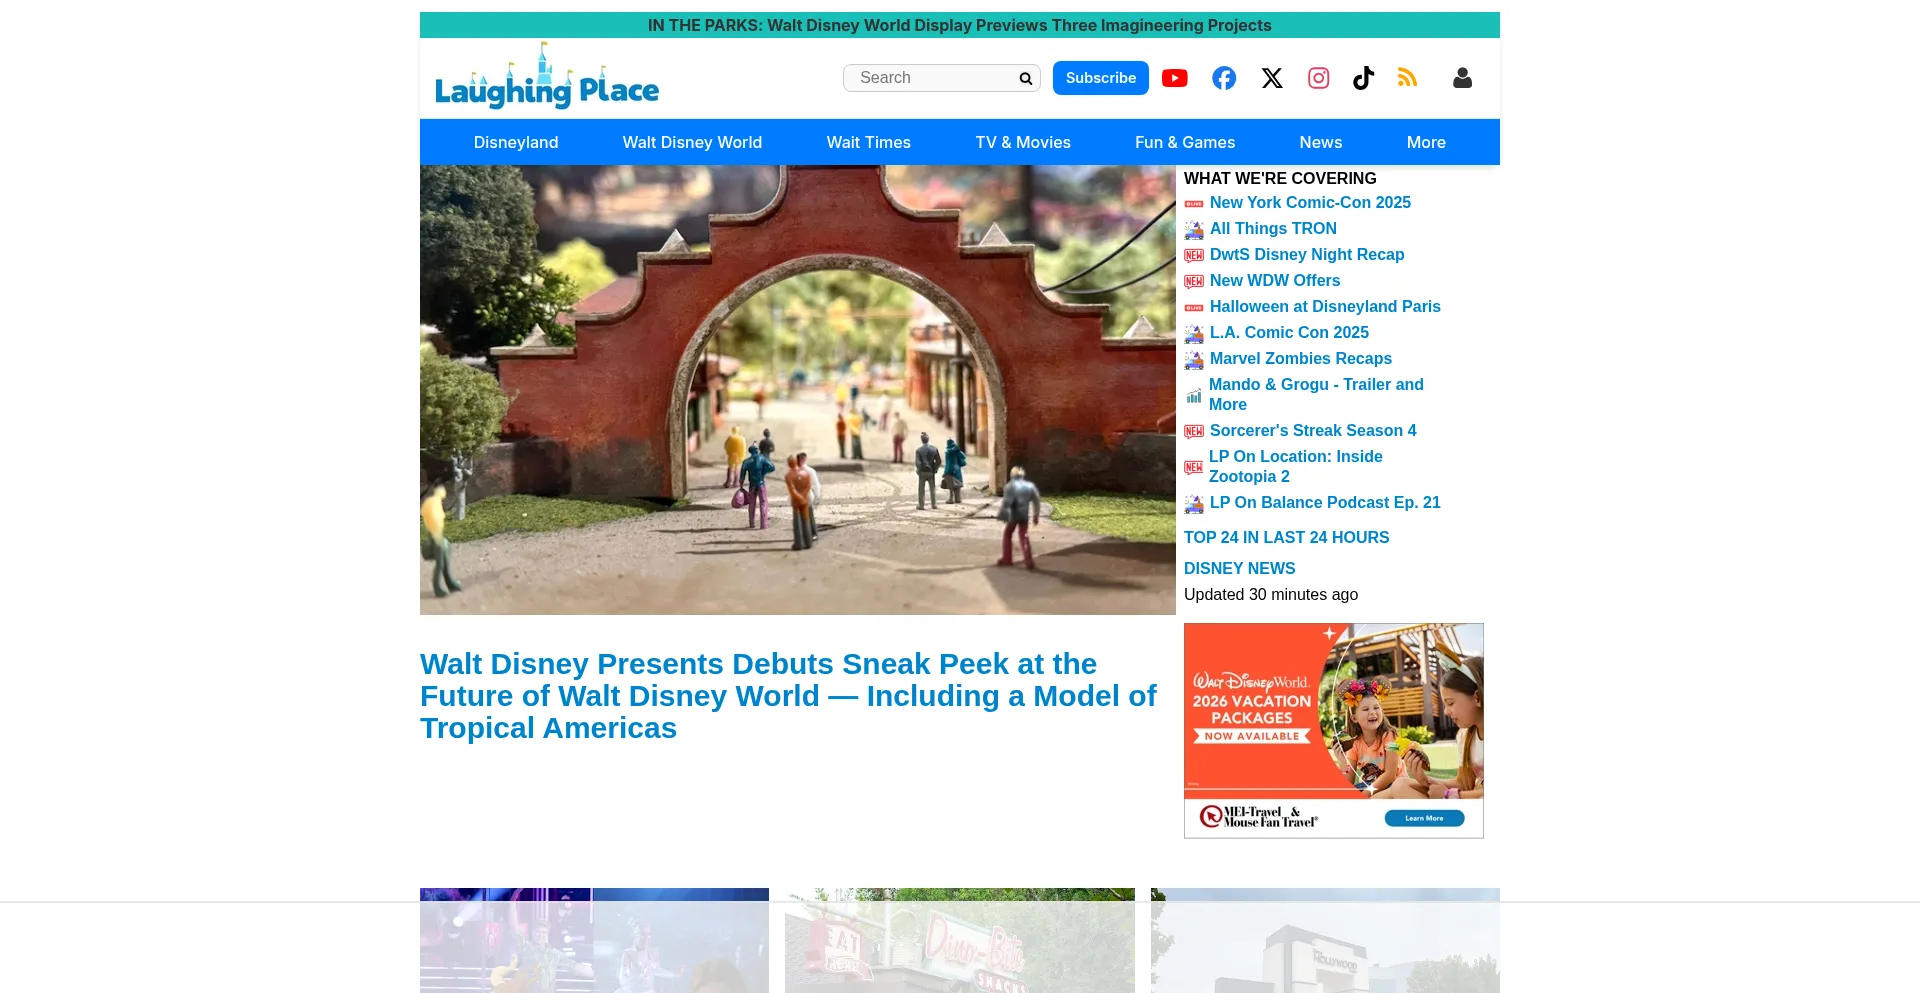Screen dimensions: 1920x993
Task: Expand the More navigation menu
Action: pyautogui.click(x=1426, y=142)
